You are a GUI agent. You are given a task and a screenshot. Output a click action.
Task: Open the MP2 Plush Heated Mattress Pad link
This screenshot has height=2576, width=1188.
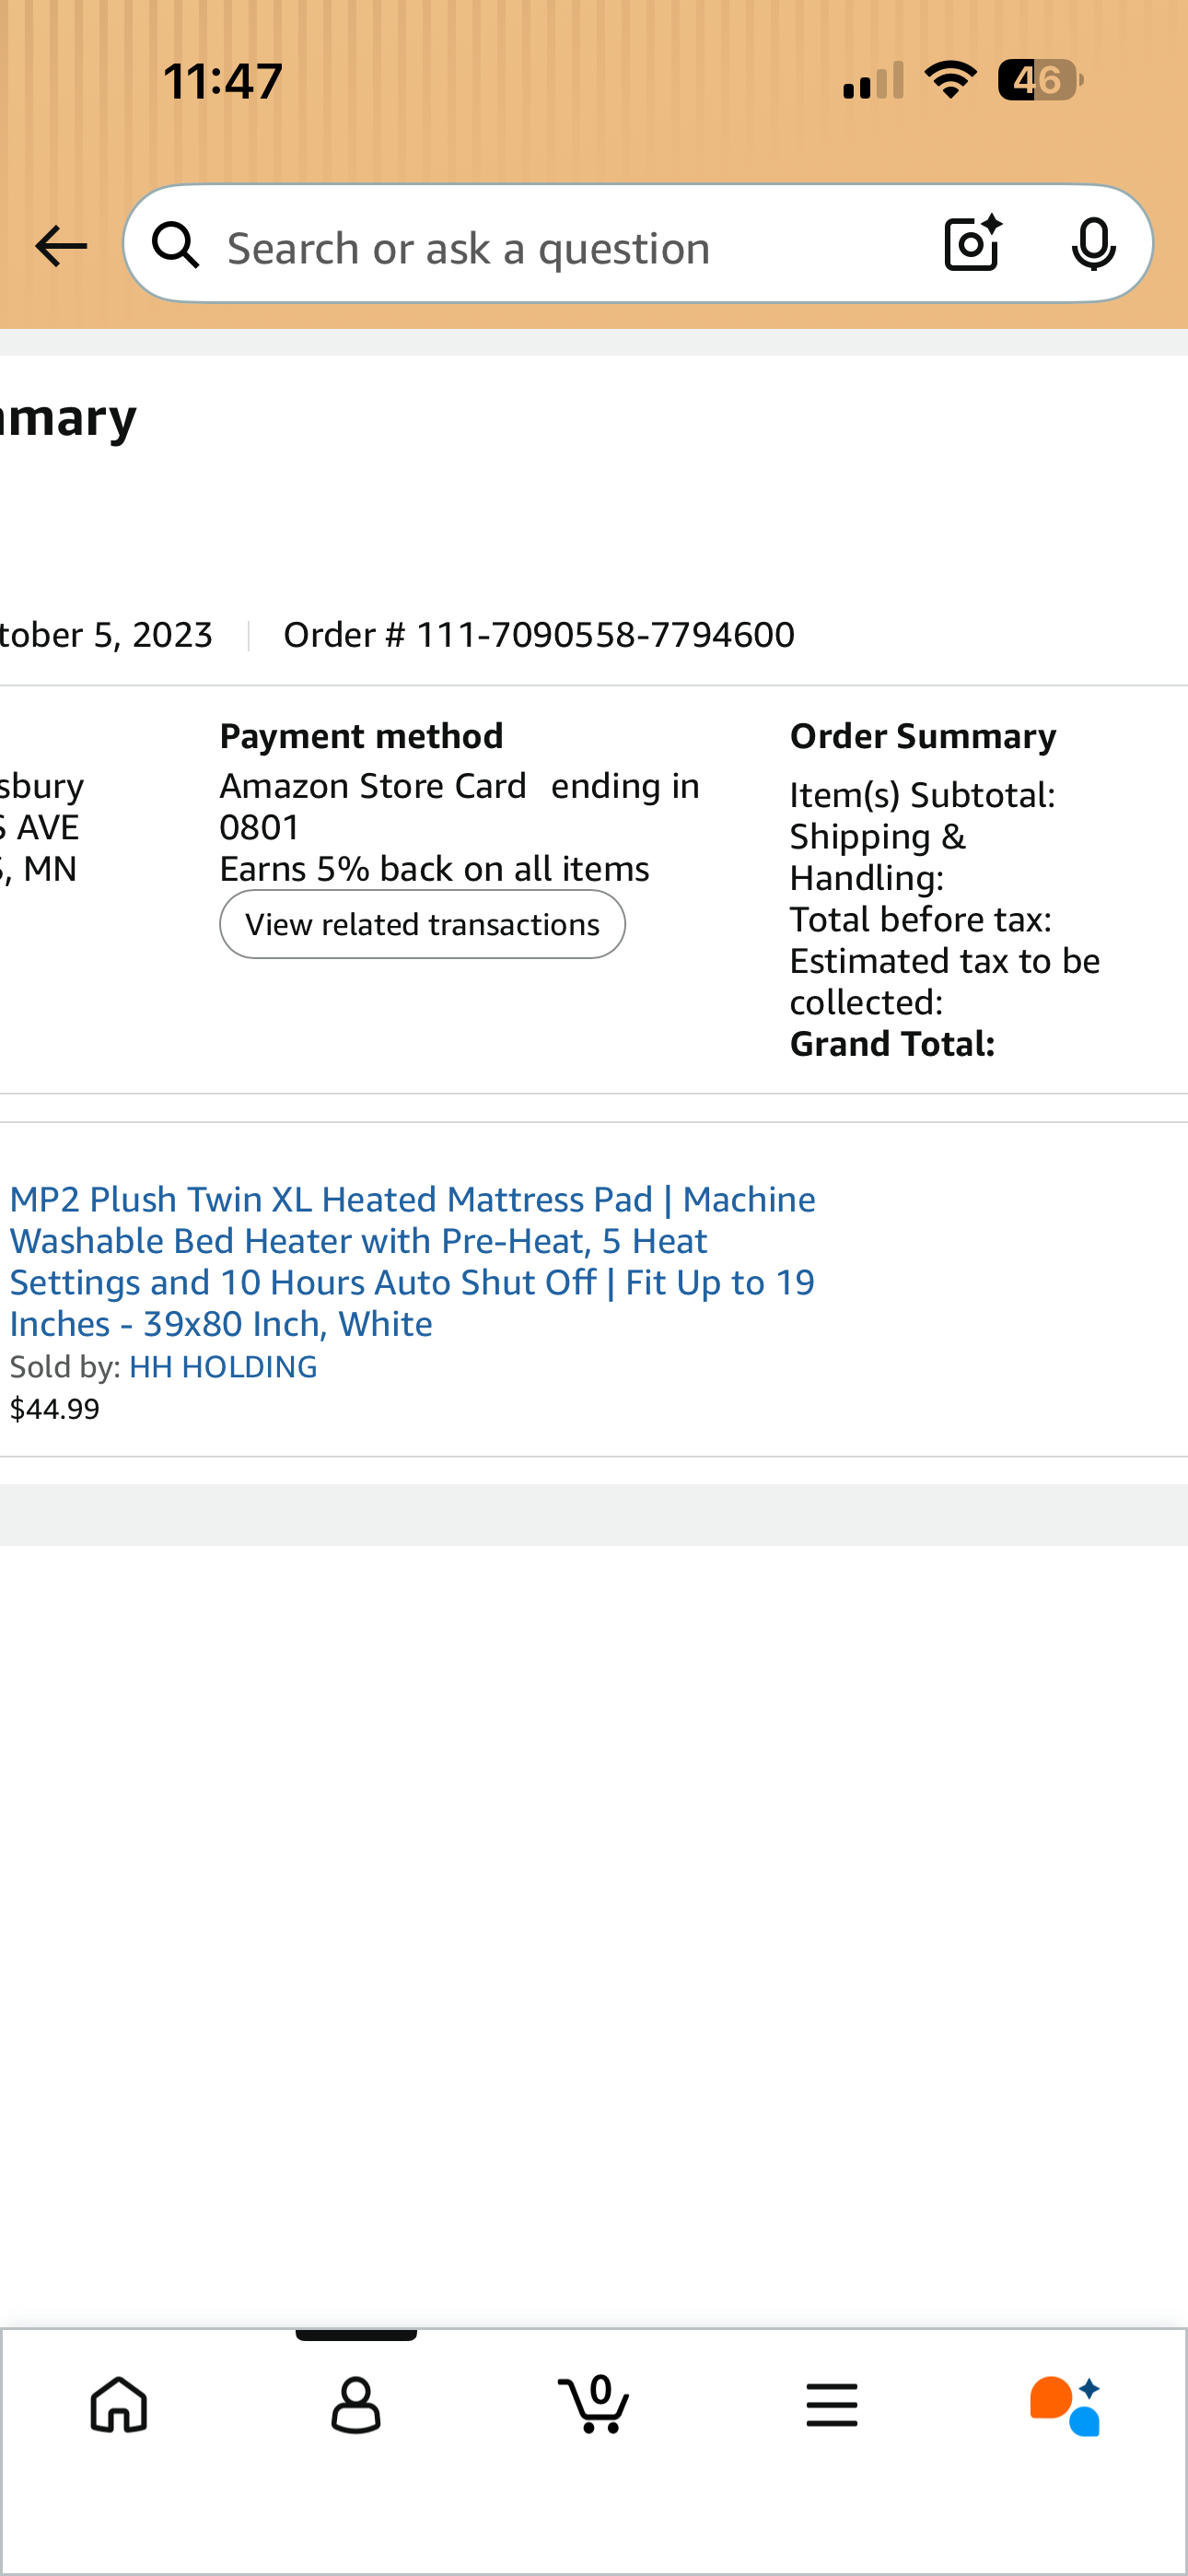412,1261
